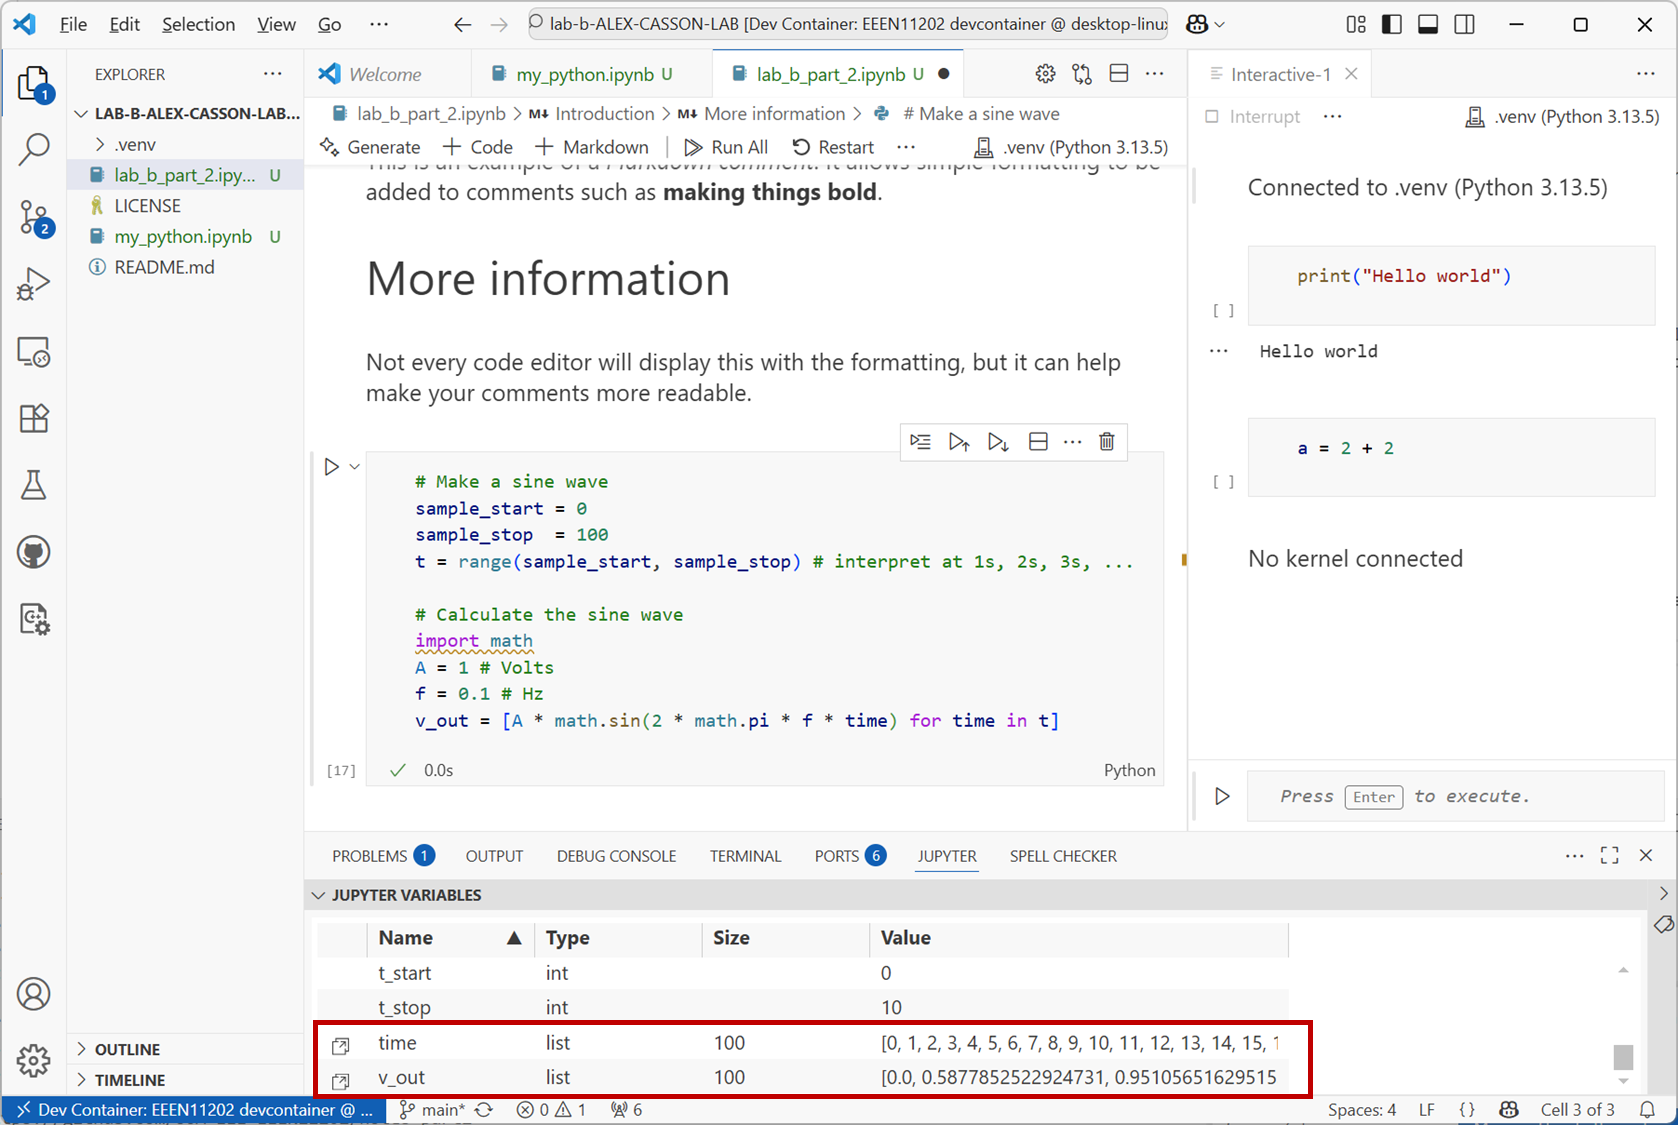Open the Search view in activity bar

[34, 150]
